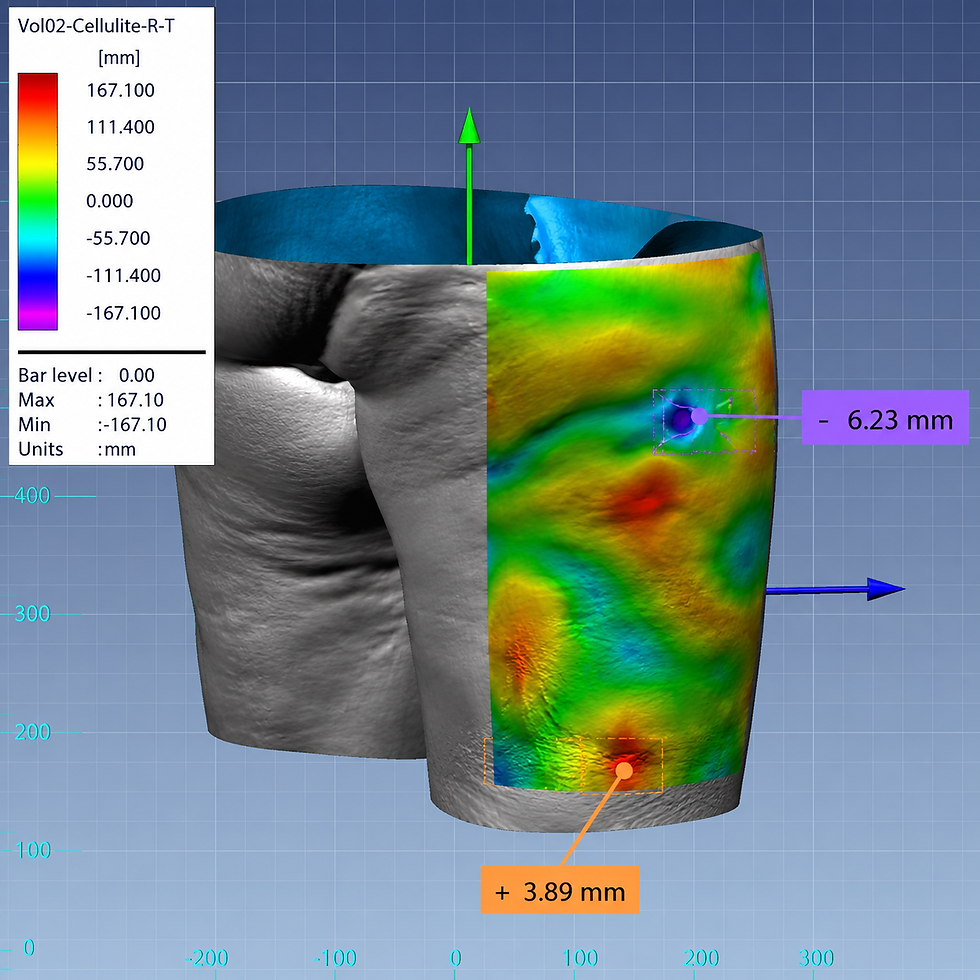Click the 0.000 legend value
The width and height of the screenshot is (980, 980).
[x=109, y=201]
